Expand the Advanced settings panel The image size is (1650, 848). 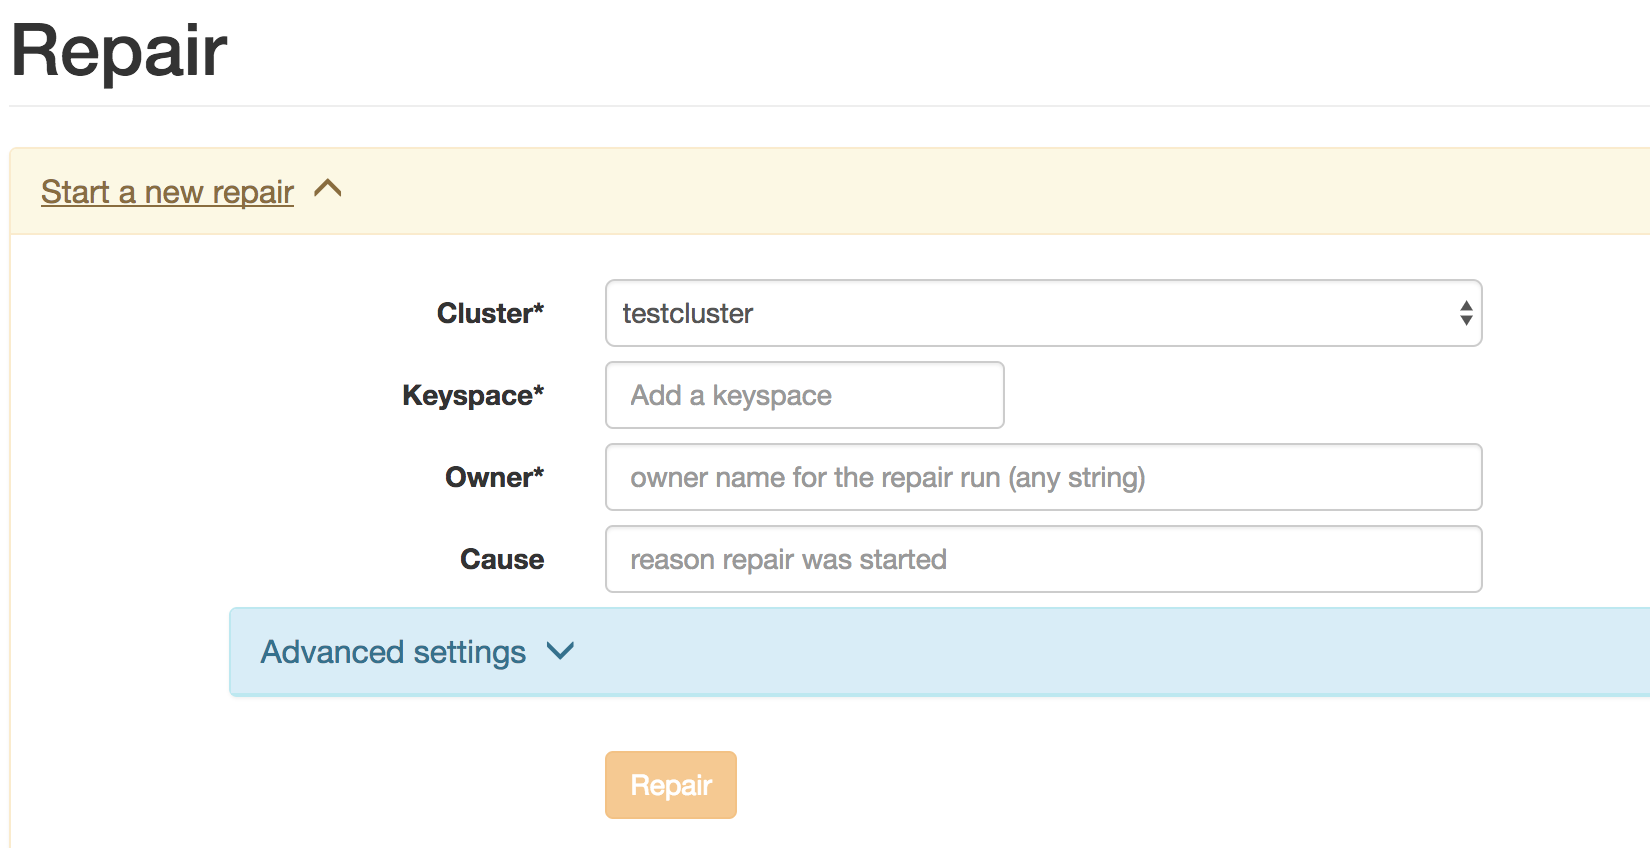939,652
